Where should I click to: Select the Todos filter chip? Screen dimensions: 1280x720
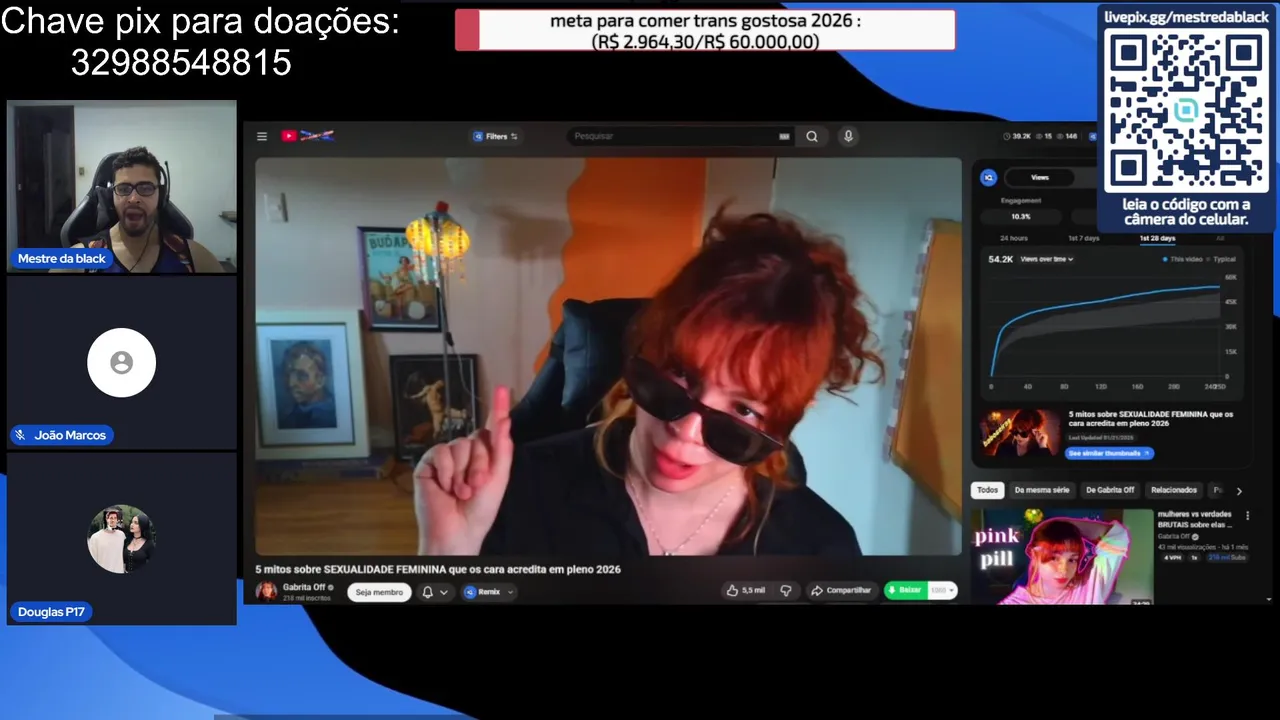[x=987, y=490]
